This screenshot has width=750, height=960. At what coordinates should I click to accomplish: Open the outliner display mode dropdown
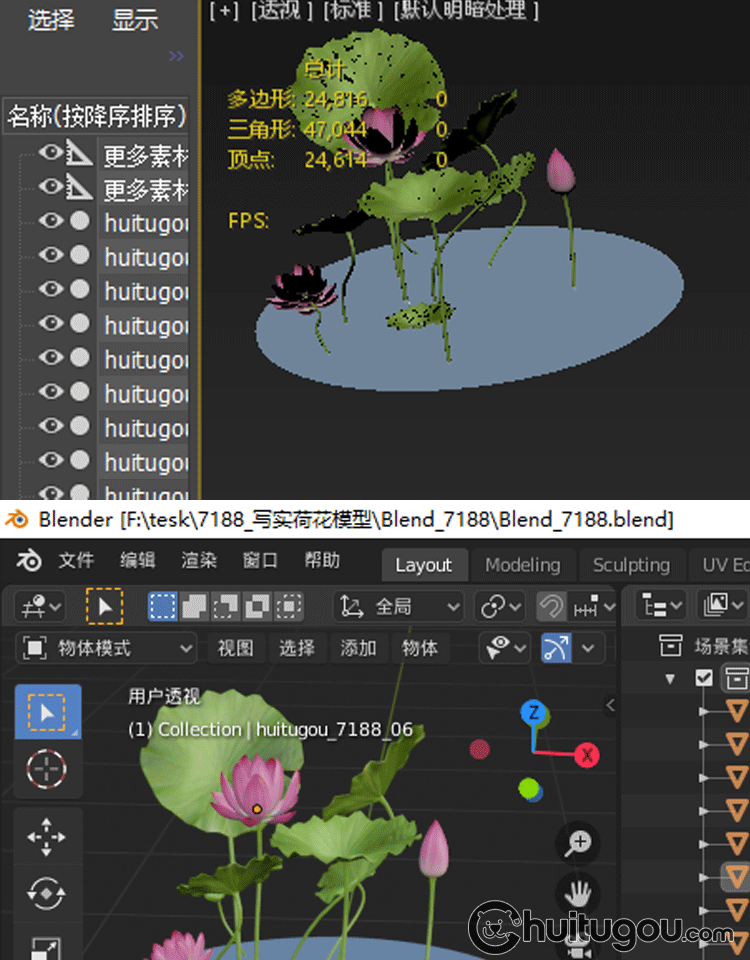723,607
